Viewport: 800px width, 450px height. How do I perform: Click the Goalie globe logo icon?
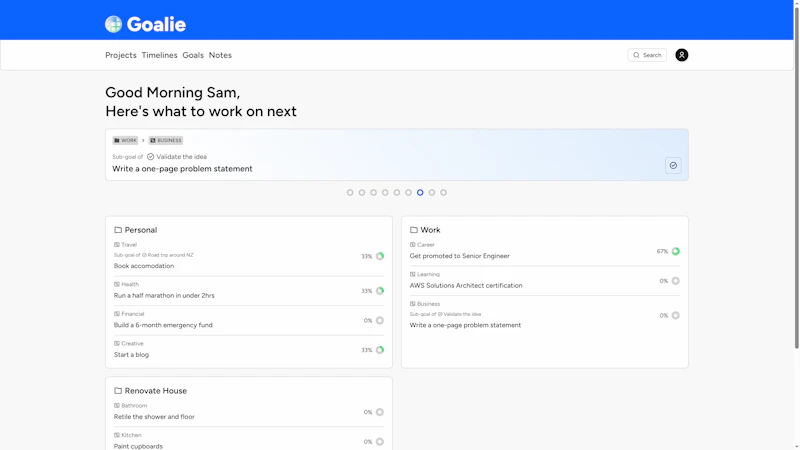[x=113, y=24]
